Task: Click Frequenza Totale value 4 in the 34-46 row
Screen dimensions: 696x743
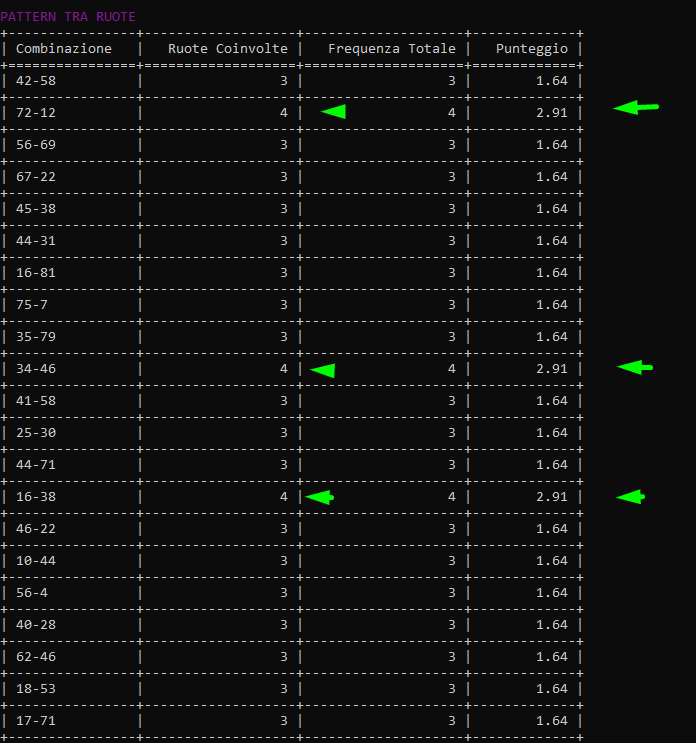Action: [452, 369]
